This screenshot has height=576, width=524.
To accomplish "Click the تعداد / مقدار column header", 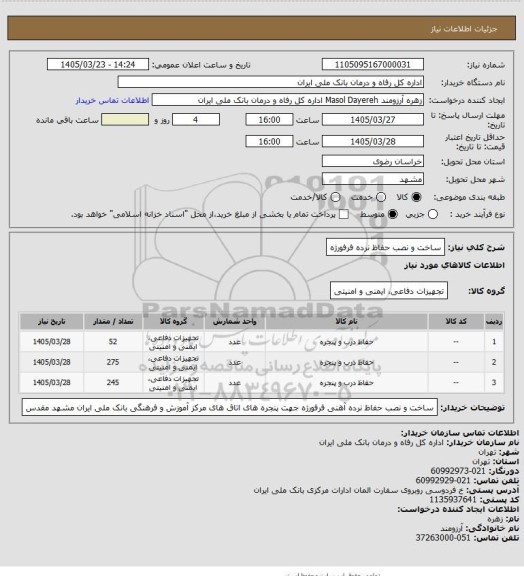I will pyautogui.click(x=113, y=321).
